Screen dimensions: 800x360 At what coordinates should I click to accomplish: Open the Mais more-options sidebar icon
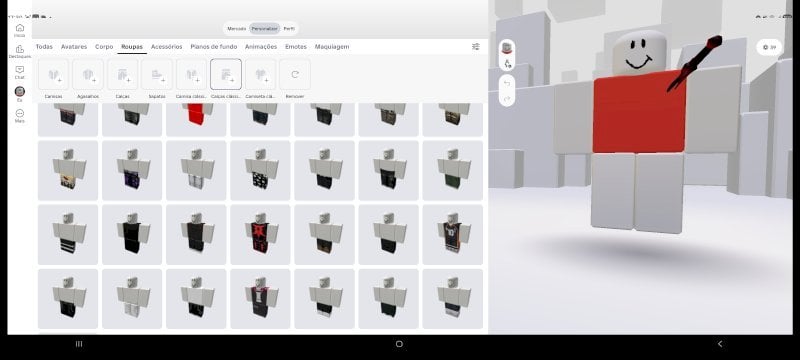[x=19, y=115]
